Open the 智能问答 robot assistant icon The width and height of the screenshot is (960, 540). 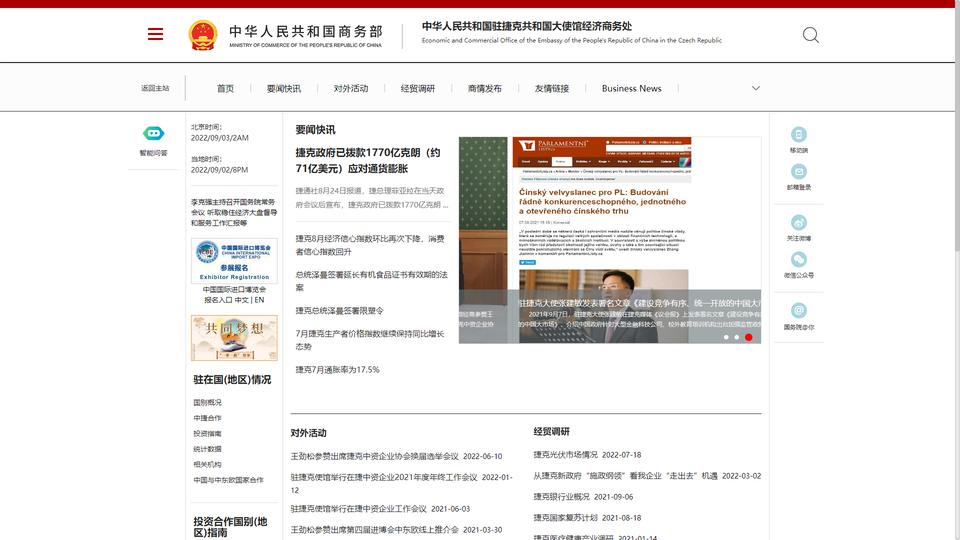click(x=154, y=133)
